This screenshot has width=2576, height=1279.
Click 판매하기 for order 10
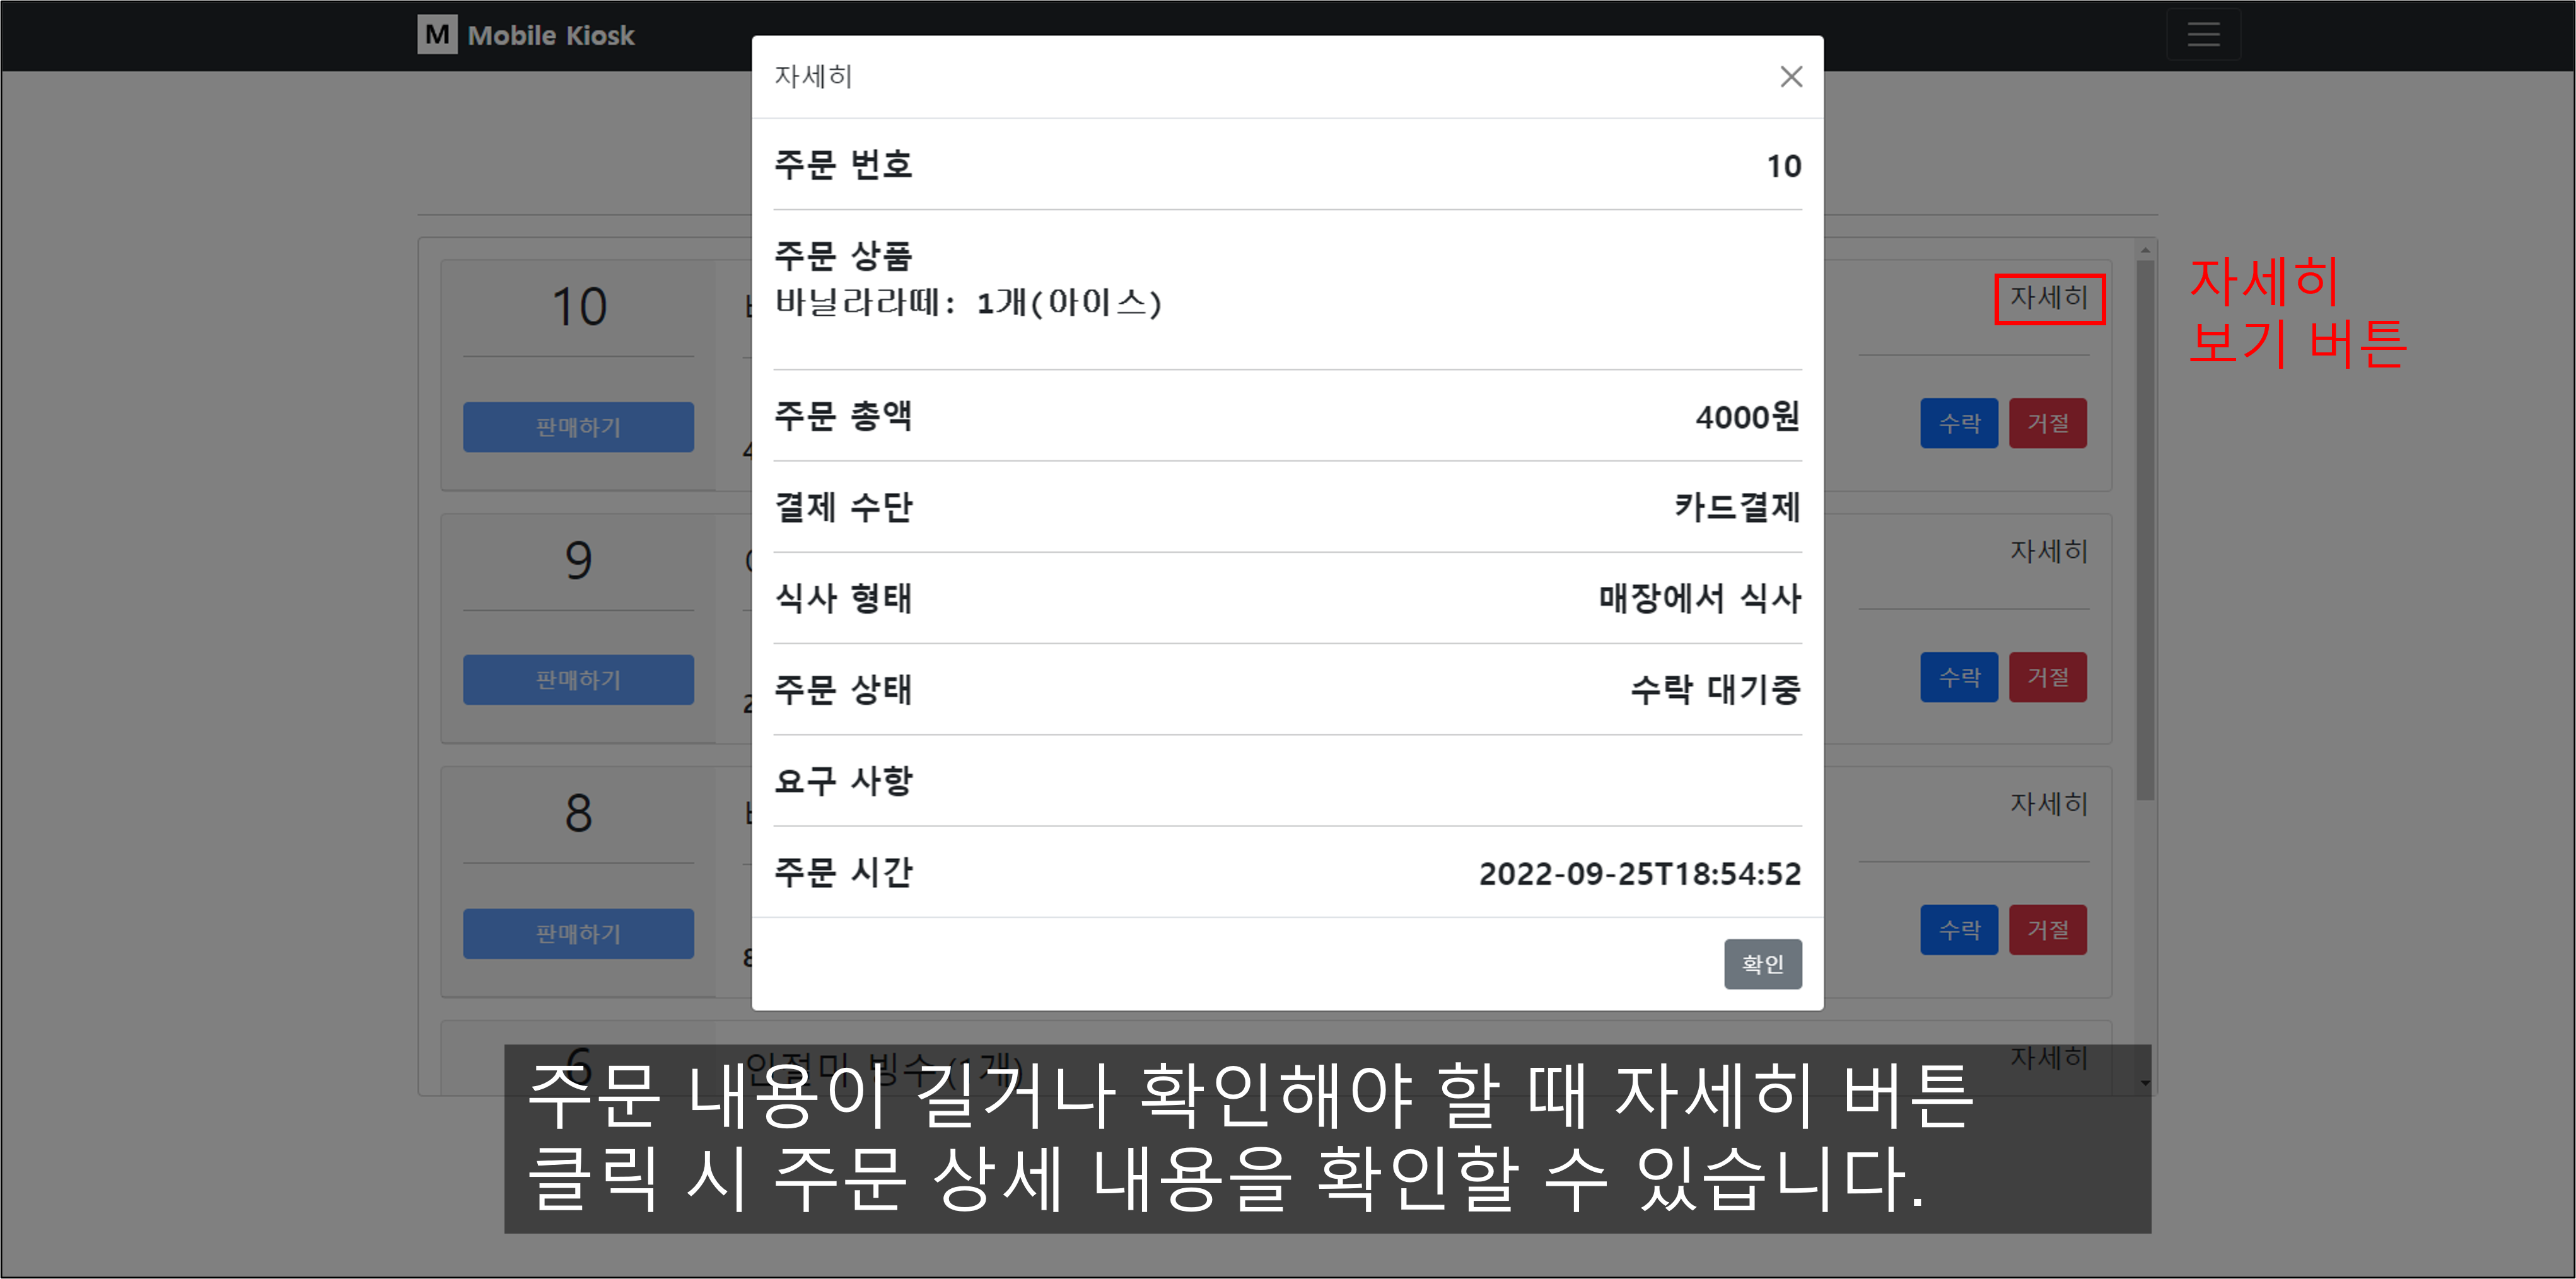578,427
